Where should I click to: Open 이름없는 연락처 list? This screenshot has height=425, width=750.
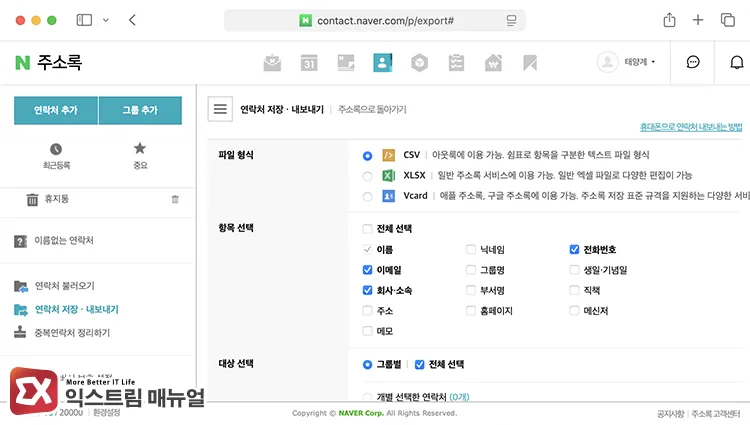64,240
